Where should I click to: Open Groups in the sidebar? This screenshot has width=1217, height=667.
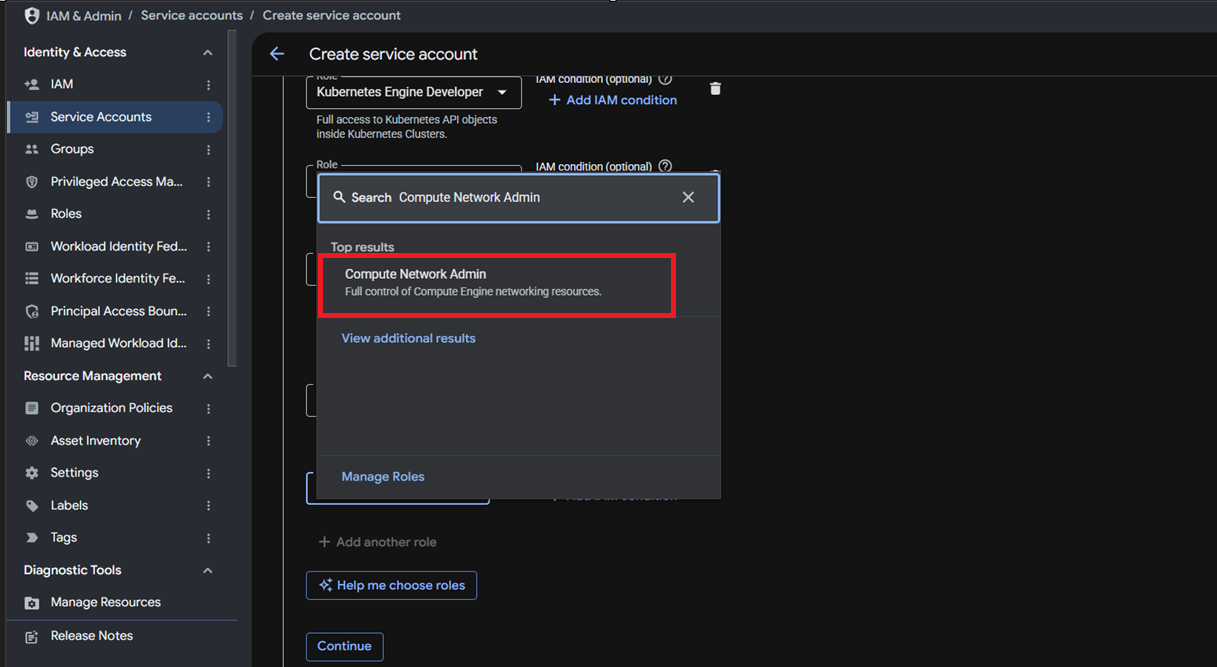click(115, 149)
